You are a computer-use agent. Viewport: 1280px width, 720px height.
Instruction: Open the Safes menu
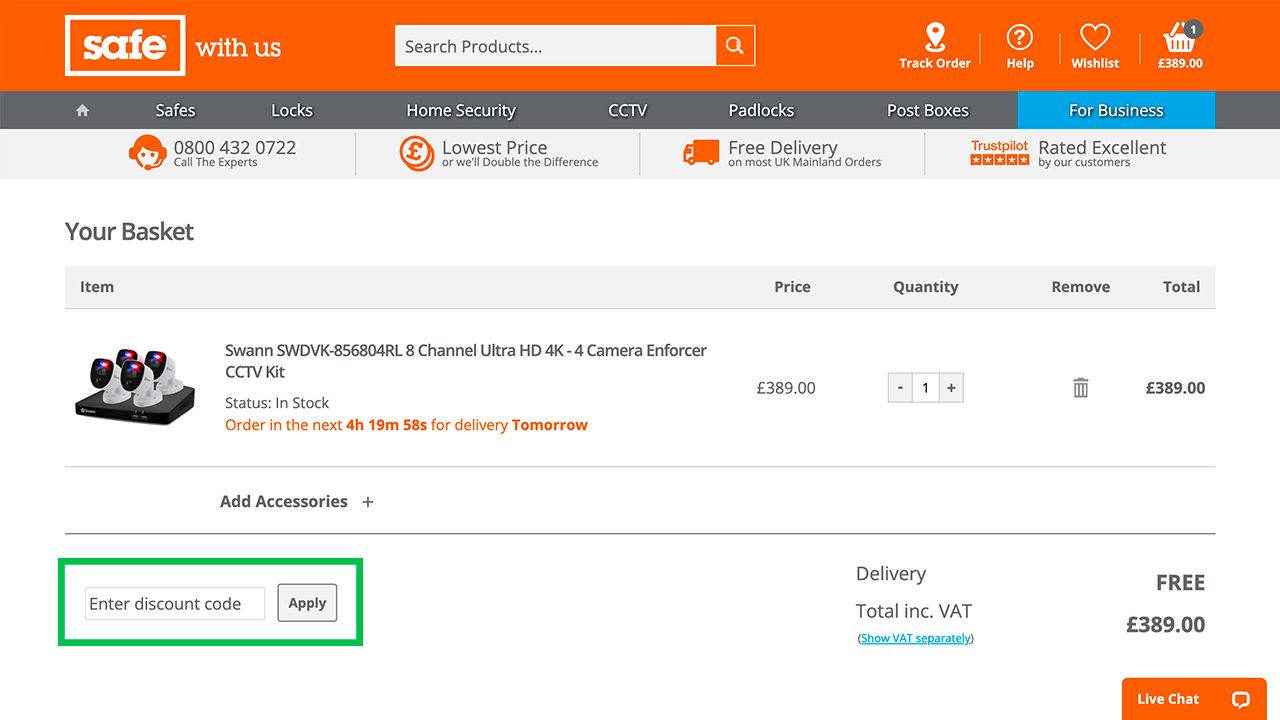[175, 110]
